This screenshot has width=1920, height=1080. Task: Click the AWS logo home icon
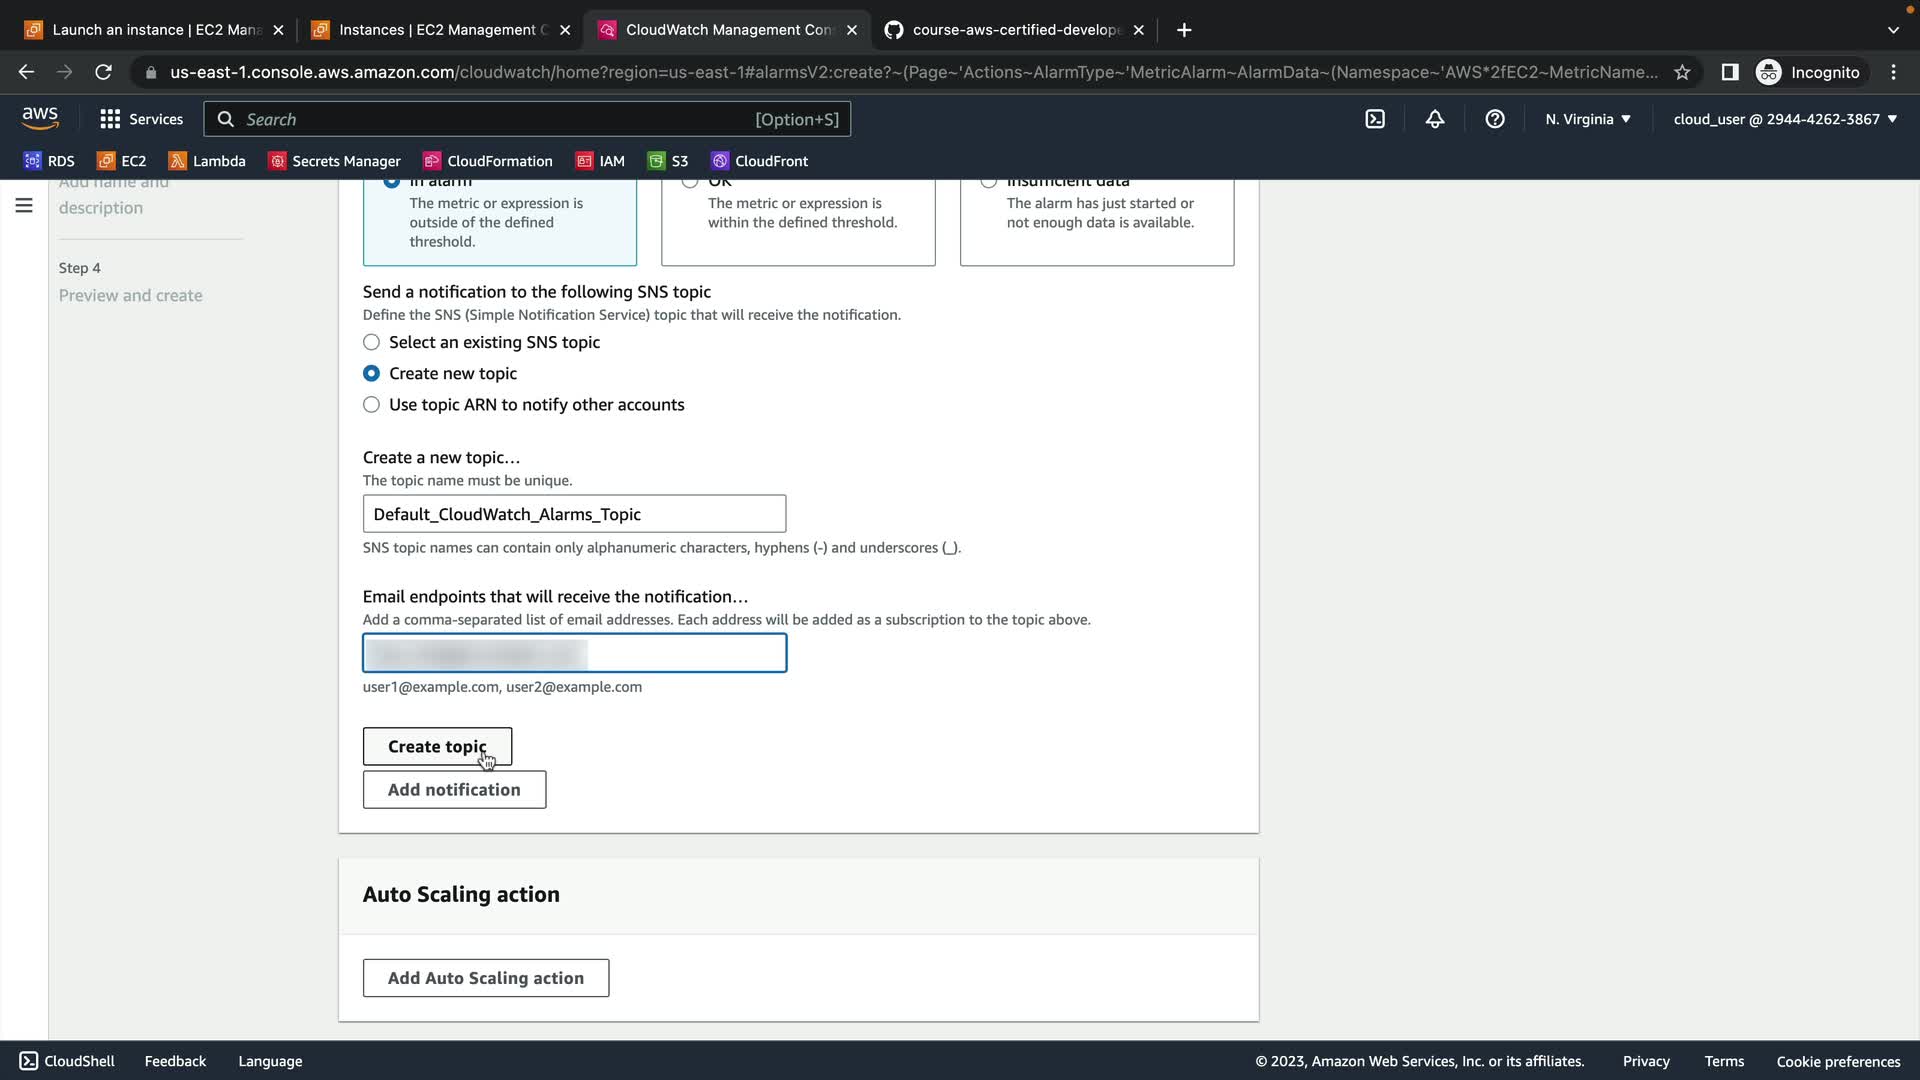coord(40,118)
